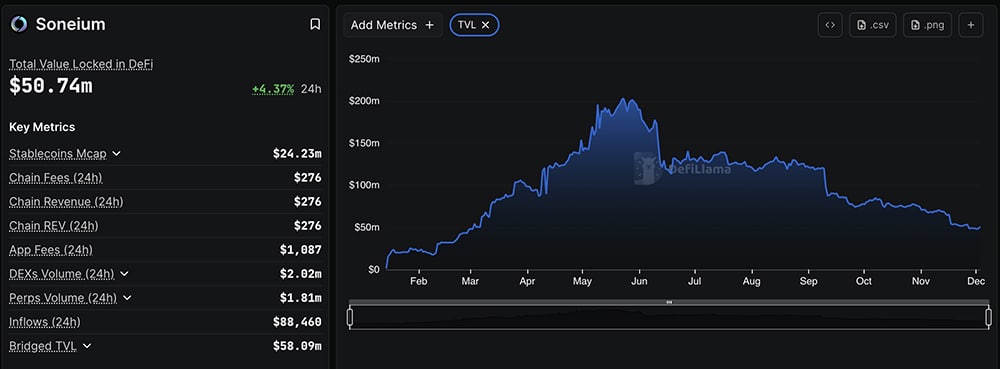Click the $88,460 inflows value
Screen dimensions: 1000x369
click(x=297, y=322)
